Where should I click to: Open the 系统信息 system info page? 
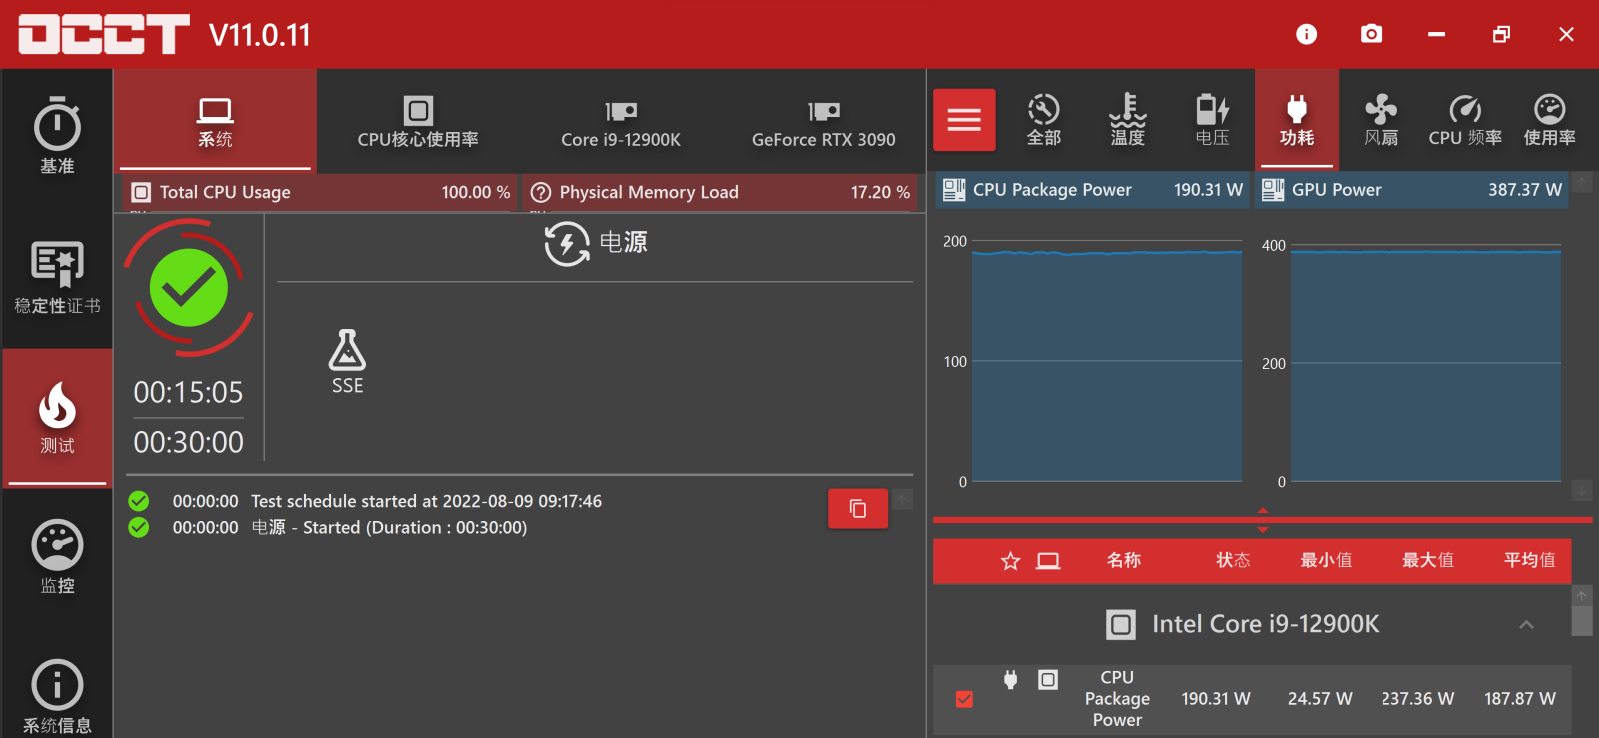pyautogui.click(x=57, y=696)
